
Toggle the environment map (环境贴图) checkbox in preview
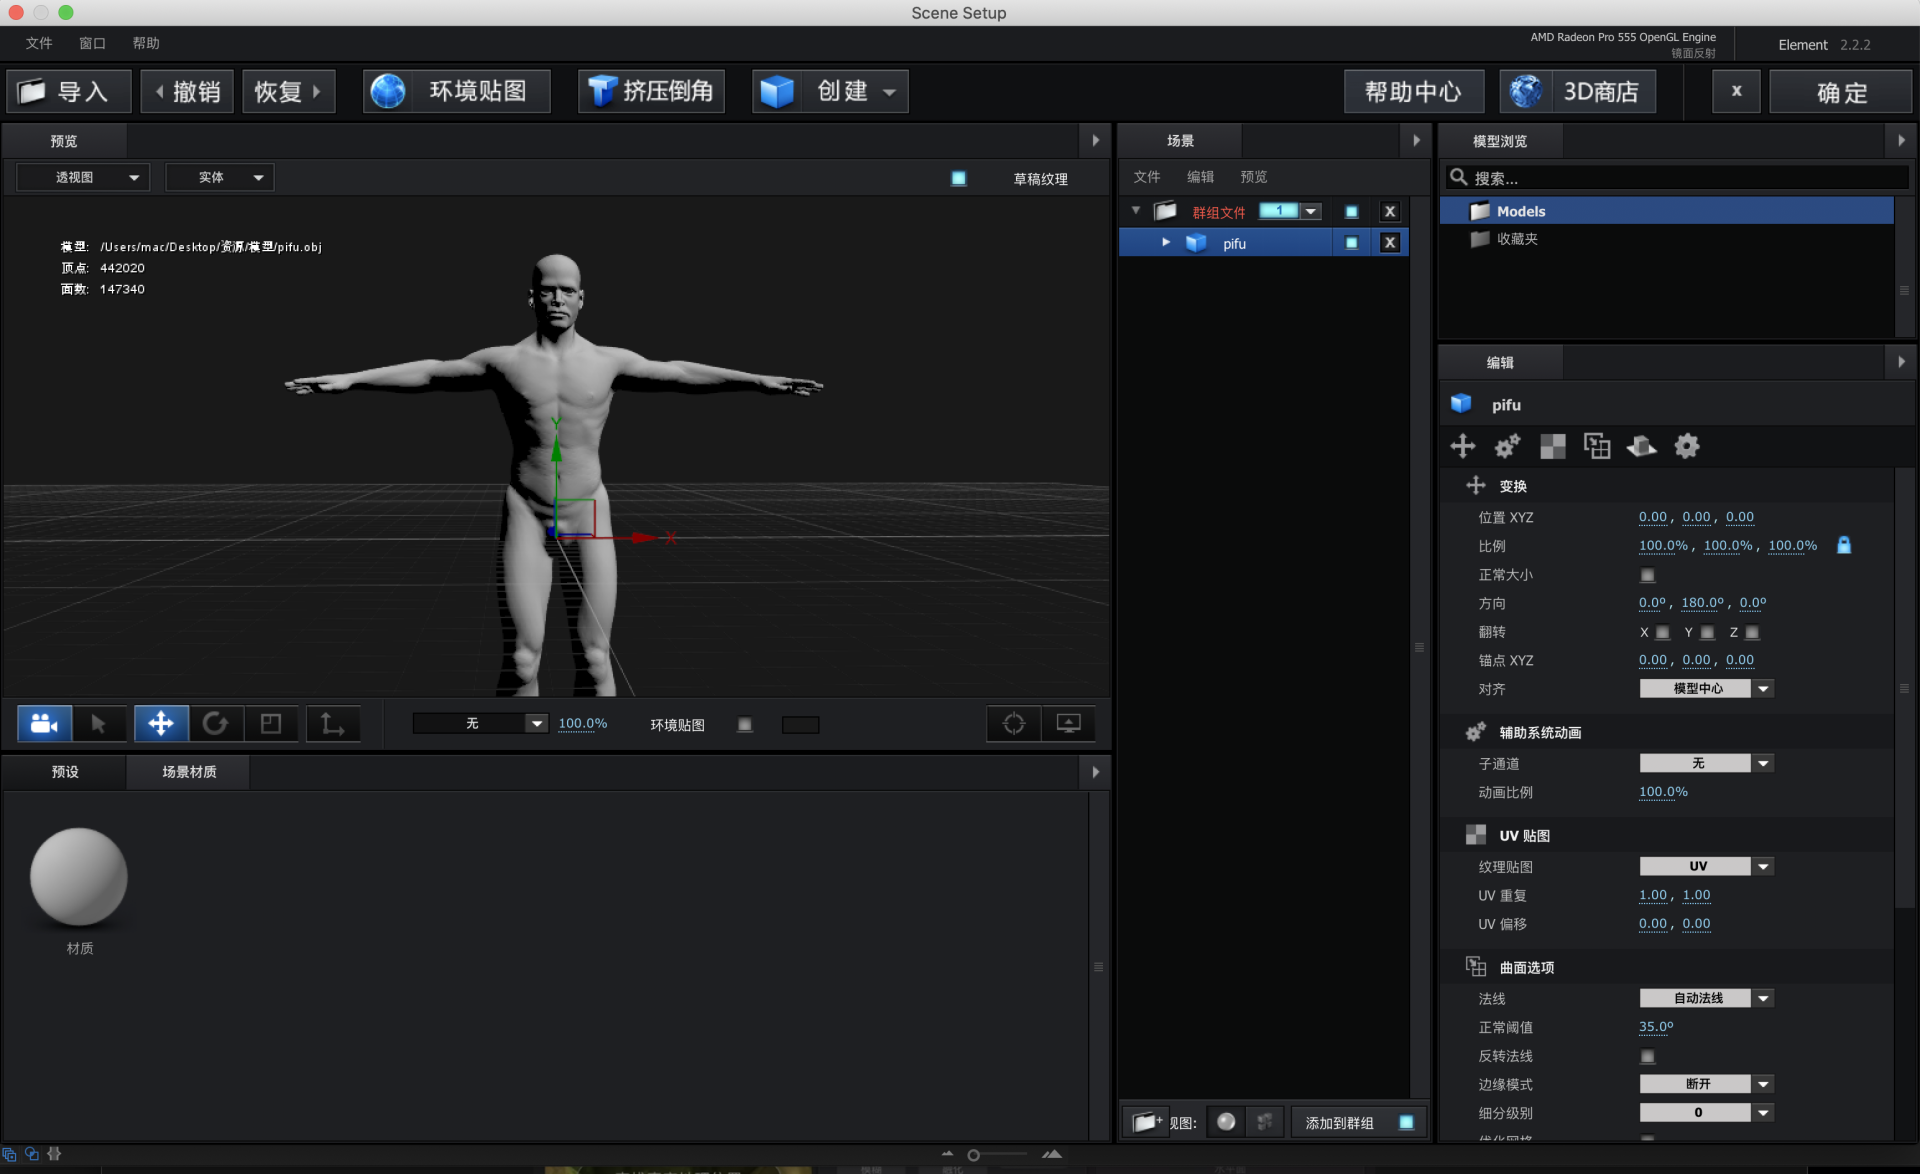744,724
